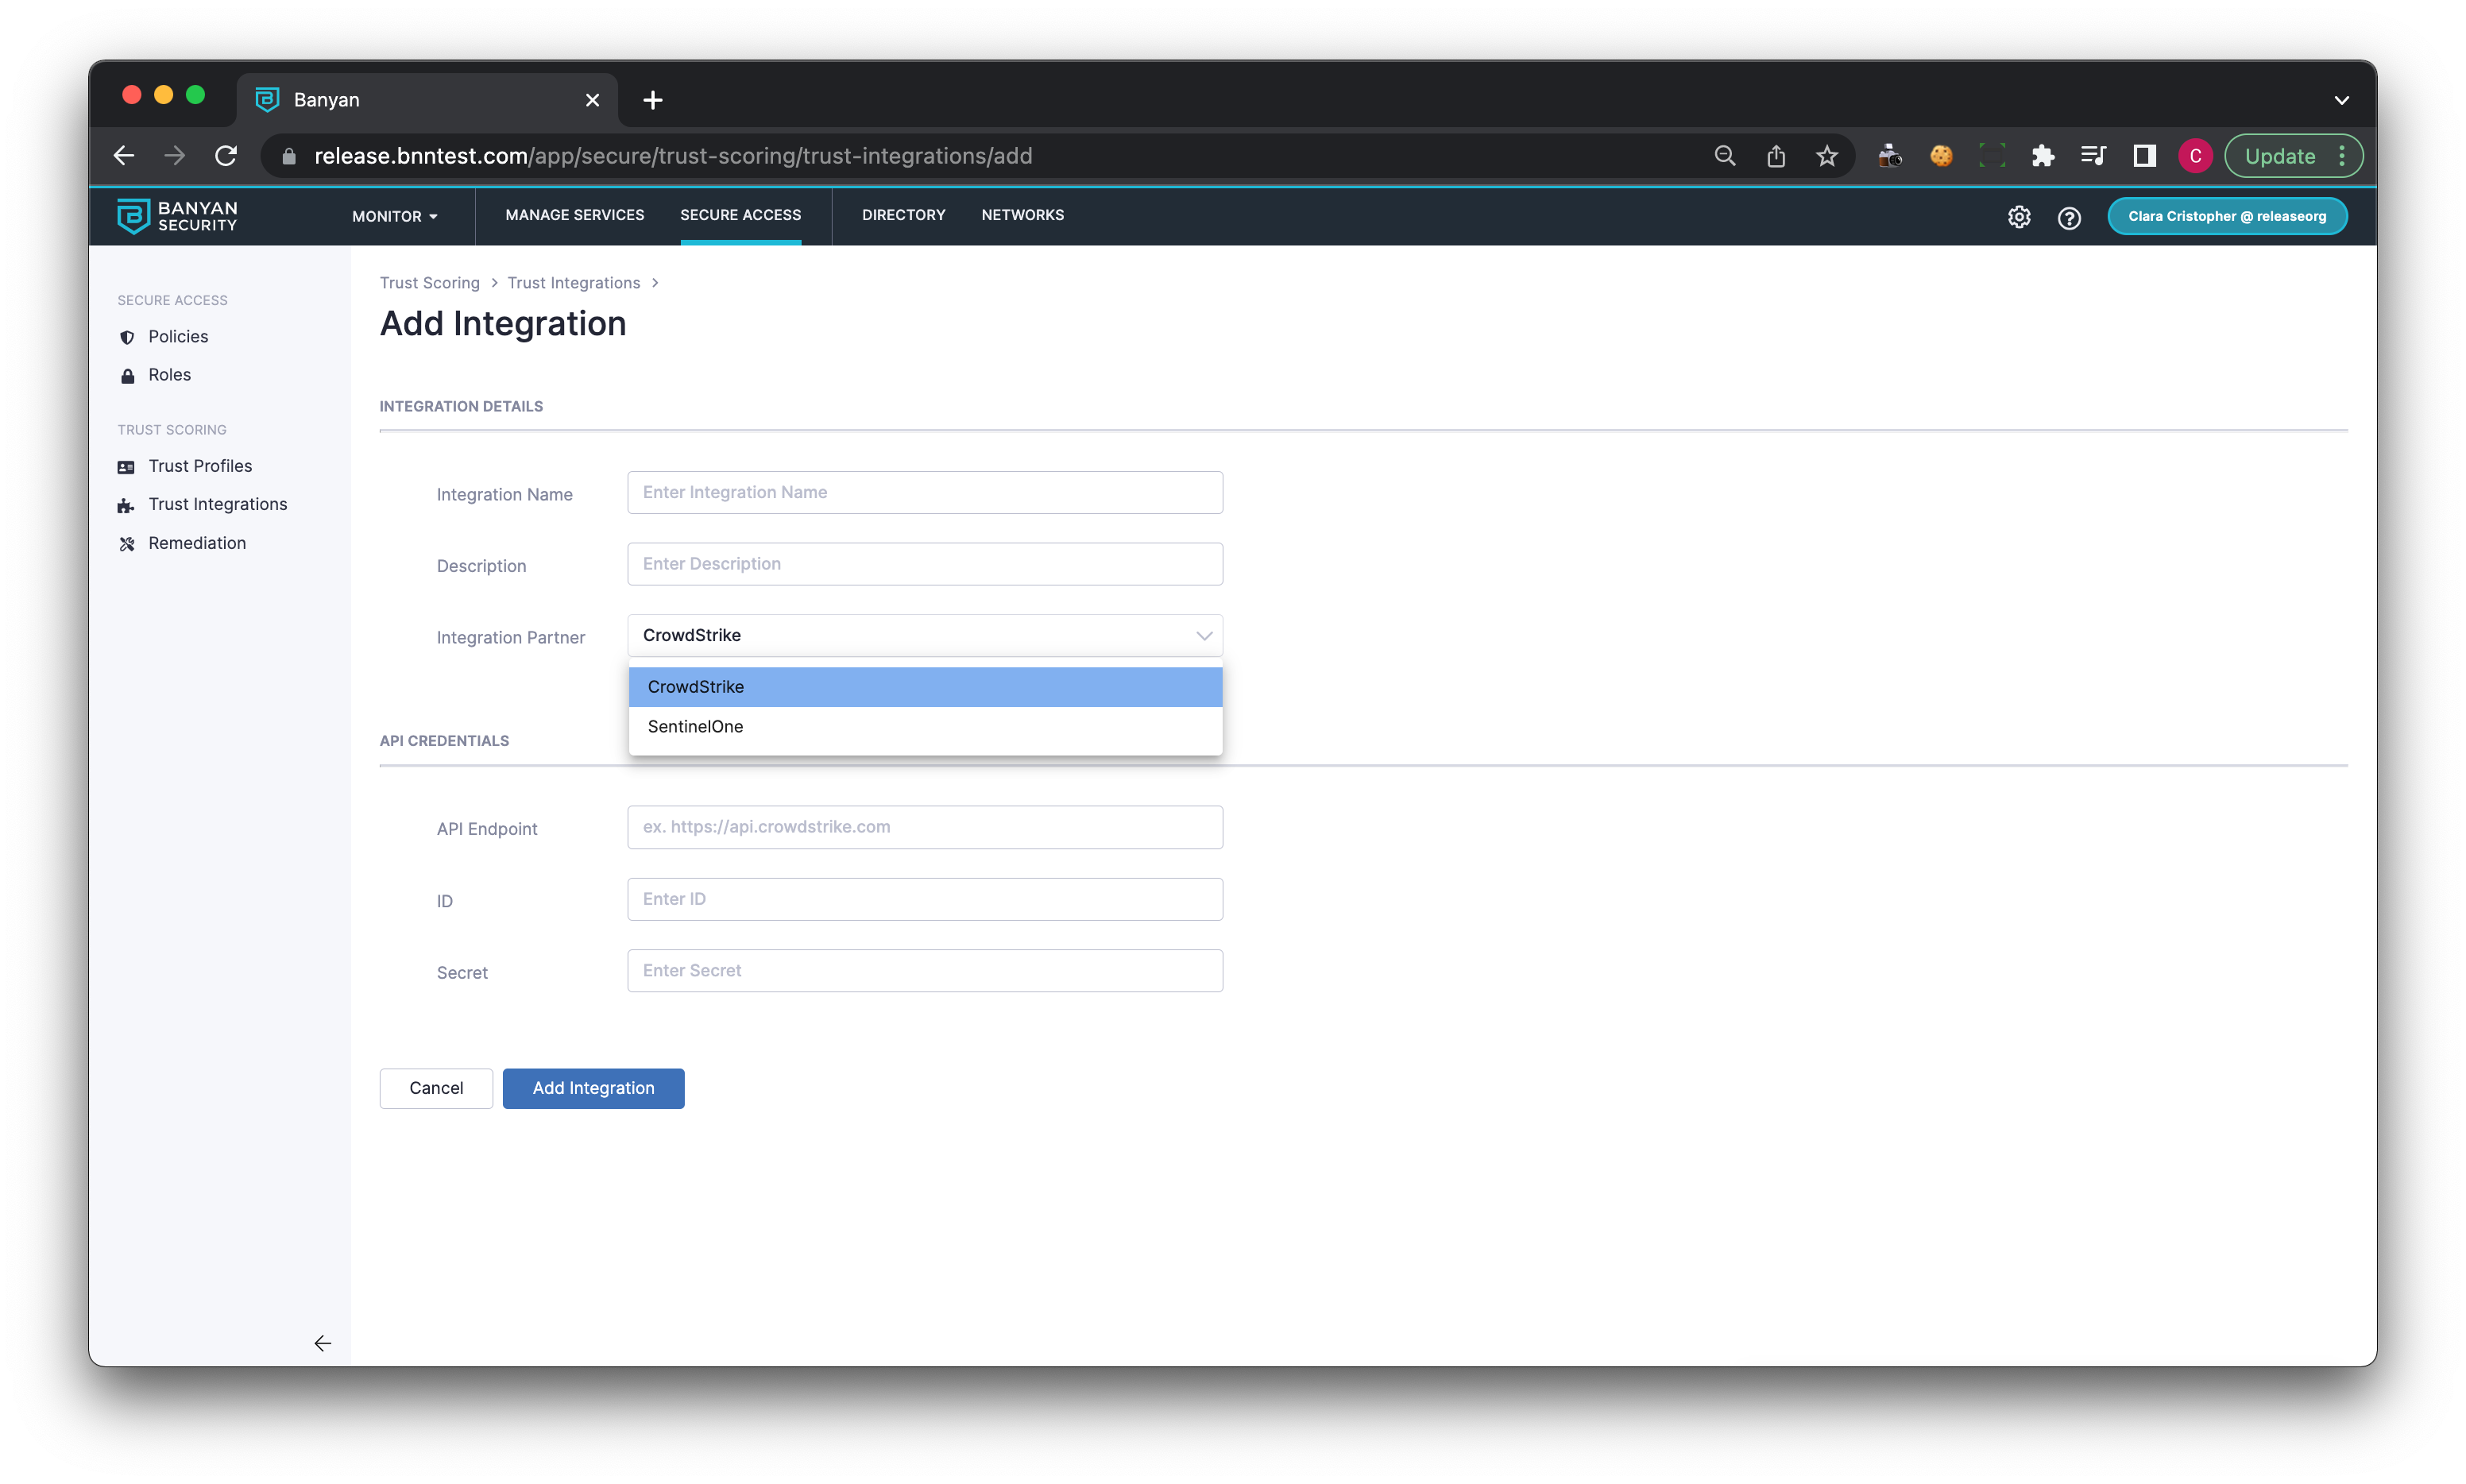This screenshot has width=2466, height=1484.
Task: Open the SECURE ACCESS tab
Action: [741, 215]
